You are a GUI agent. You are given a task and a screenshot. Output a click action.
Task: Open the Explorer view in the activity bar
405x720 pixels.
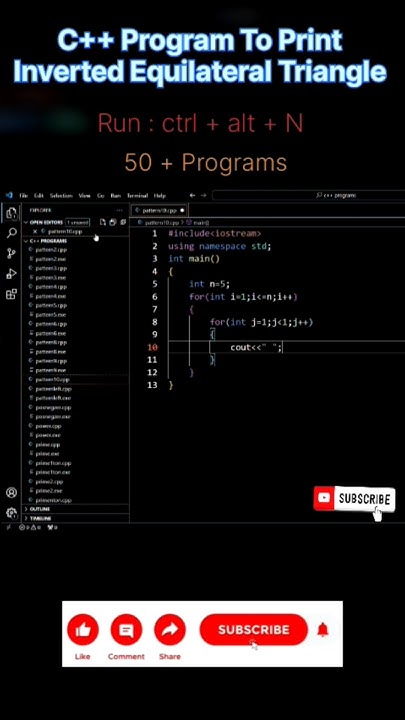pyautogui.click(x=11, y=213)
